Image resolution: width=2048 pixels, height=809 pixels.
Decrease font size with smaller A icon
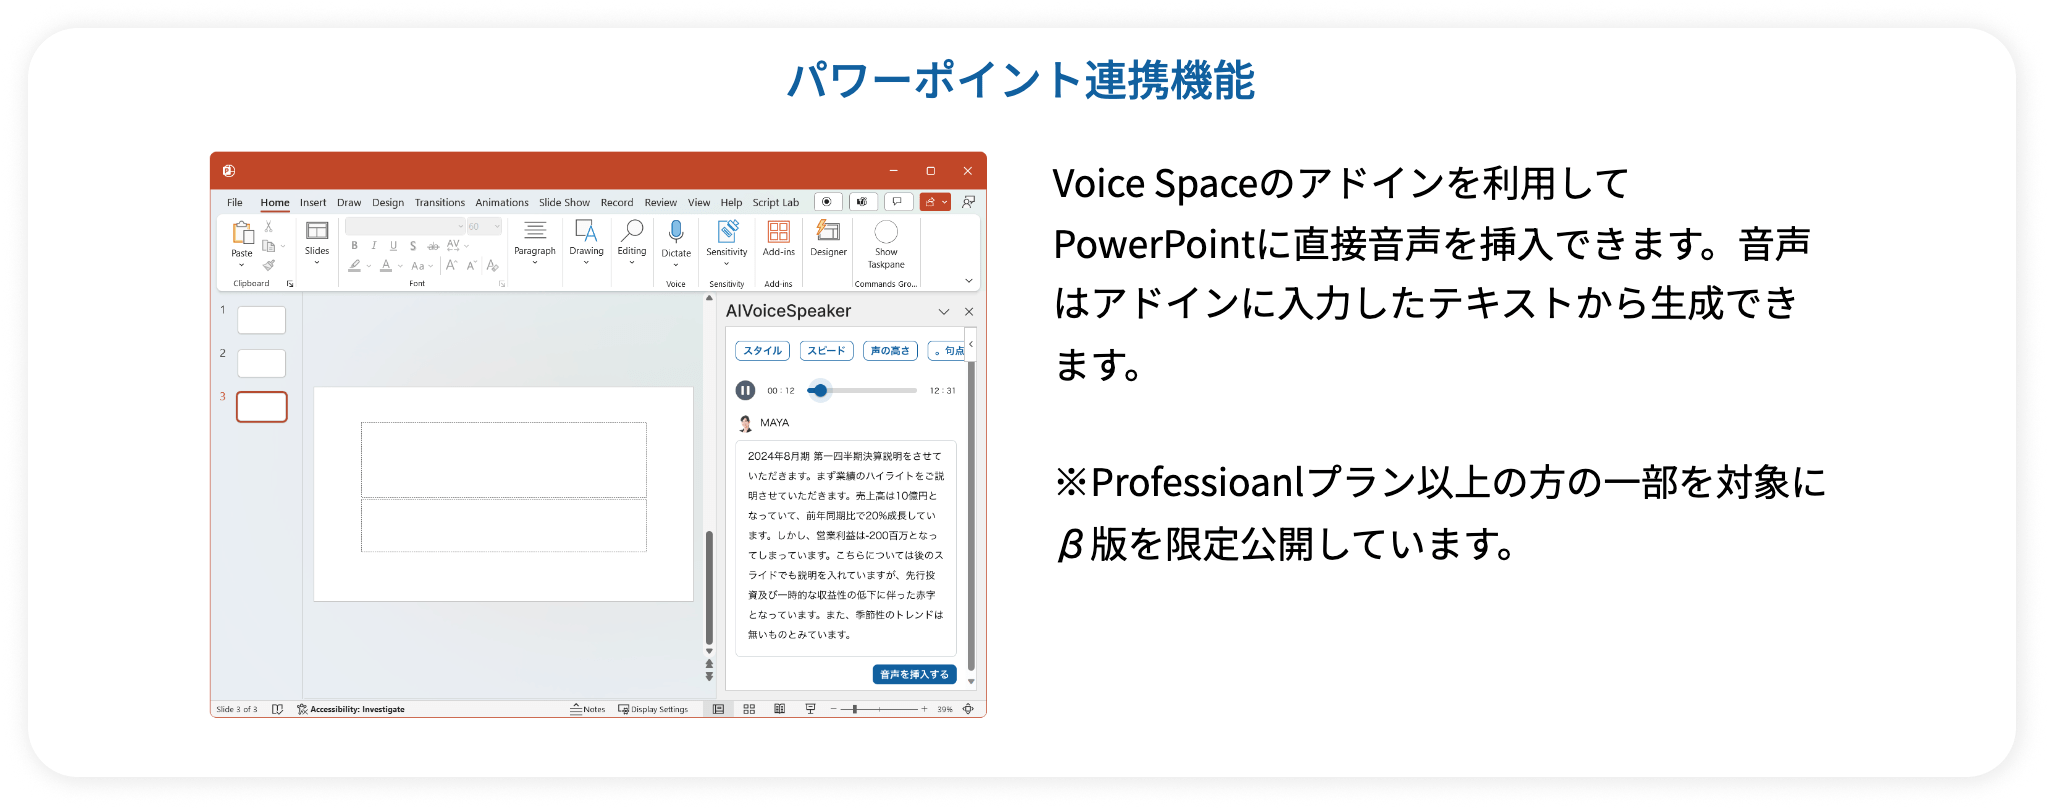[471, 265]
